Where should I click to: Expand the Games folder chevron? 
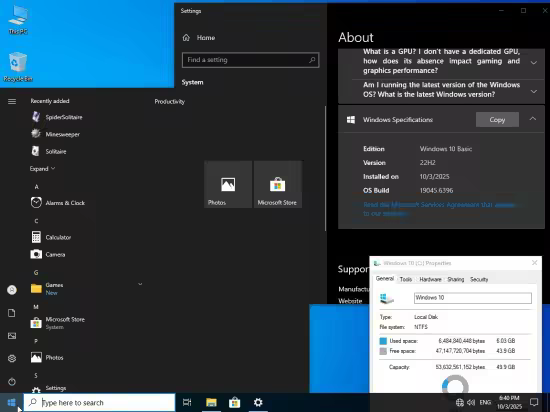coord(140,284)
